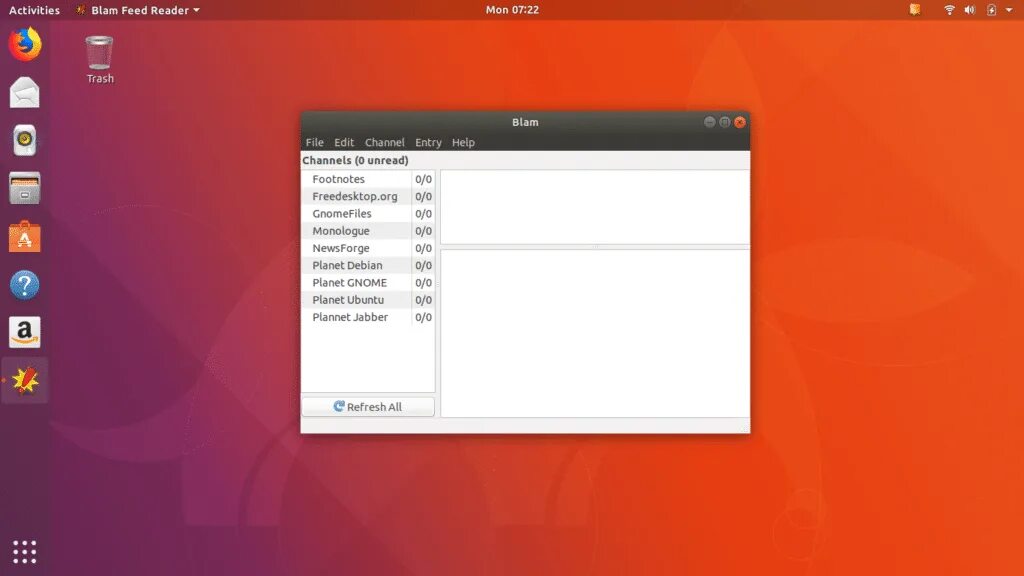Select the Trash icon on the desktop
Screen dimensions: 1024x576
click(x=99, y=59)
